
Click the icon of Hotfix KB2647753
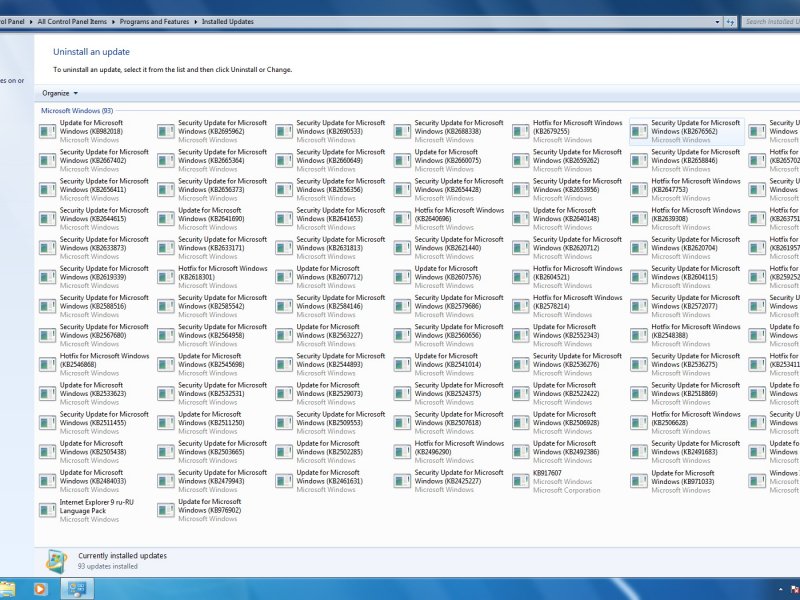639,190
